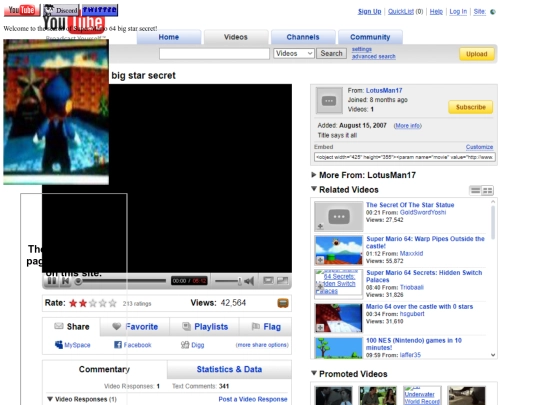The image size is (540, 405).
Task: Click the advanced search link
Action: (374, 56)
